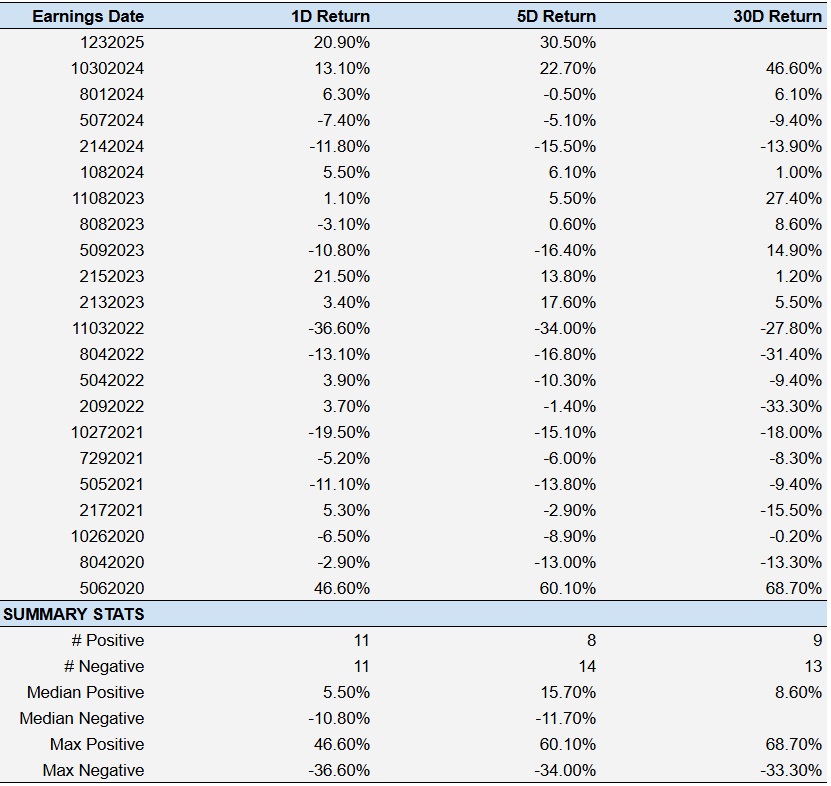831x786 pixels.
Task: Click the 6.30% 1D return cell
Action: (346, 94)
